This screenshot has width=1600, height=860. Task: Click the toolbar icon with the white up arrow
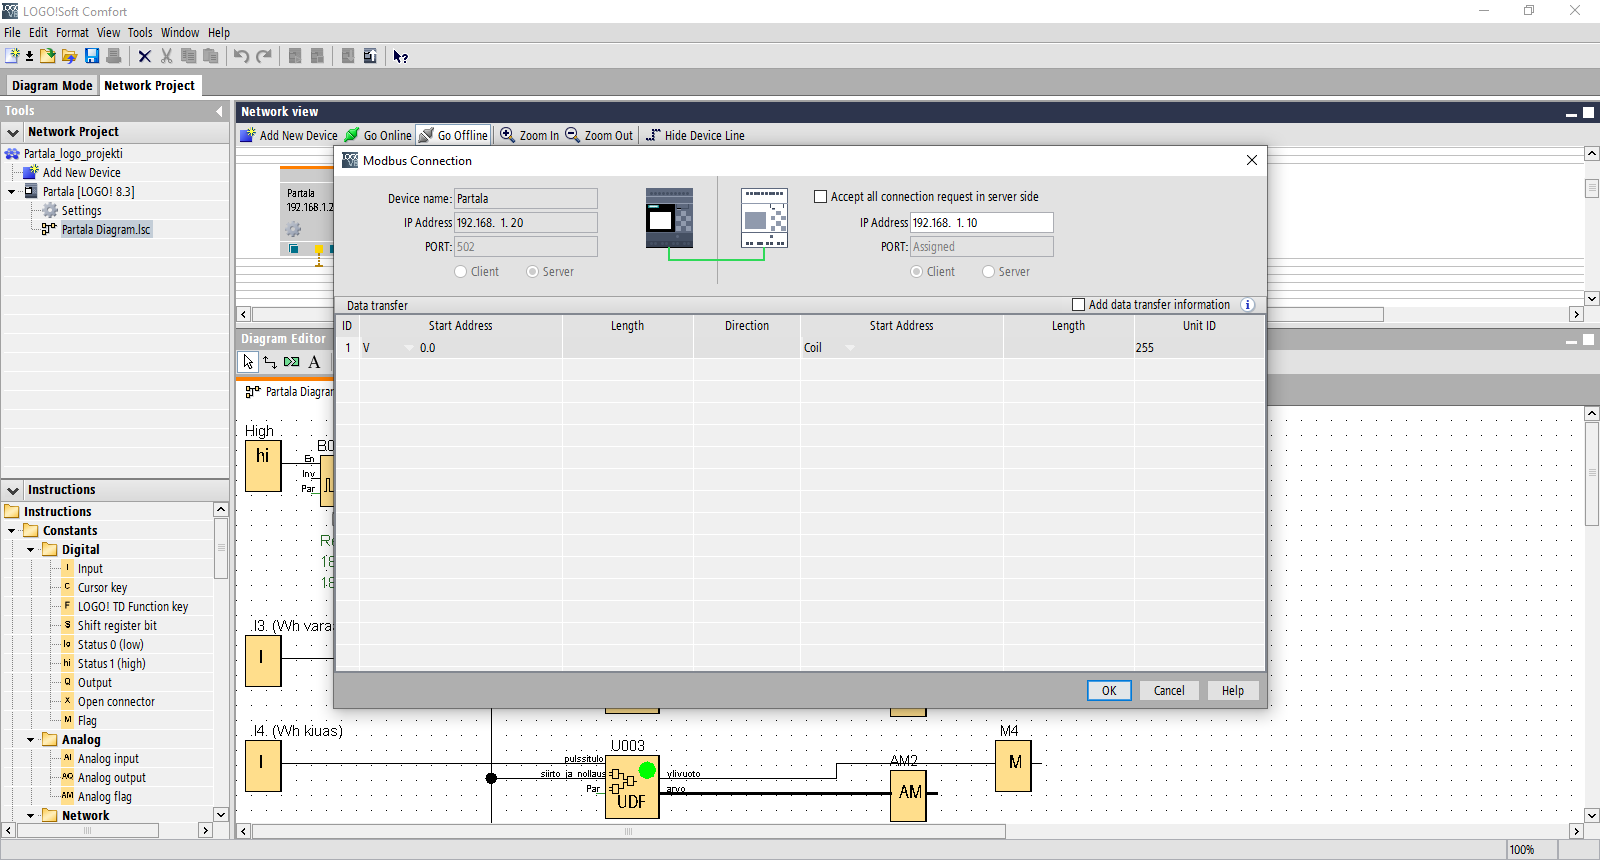[370, 56]
